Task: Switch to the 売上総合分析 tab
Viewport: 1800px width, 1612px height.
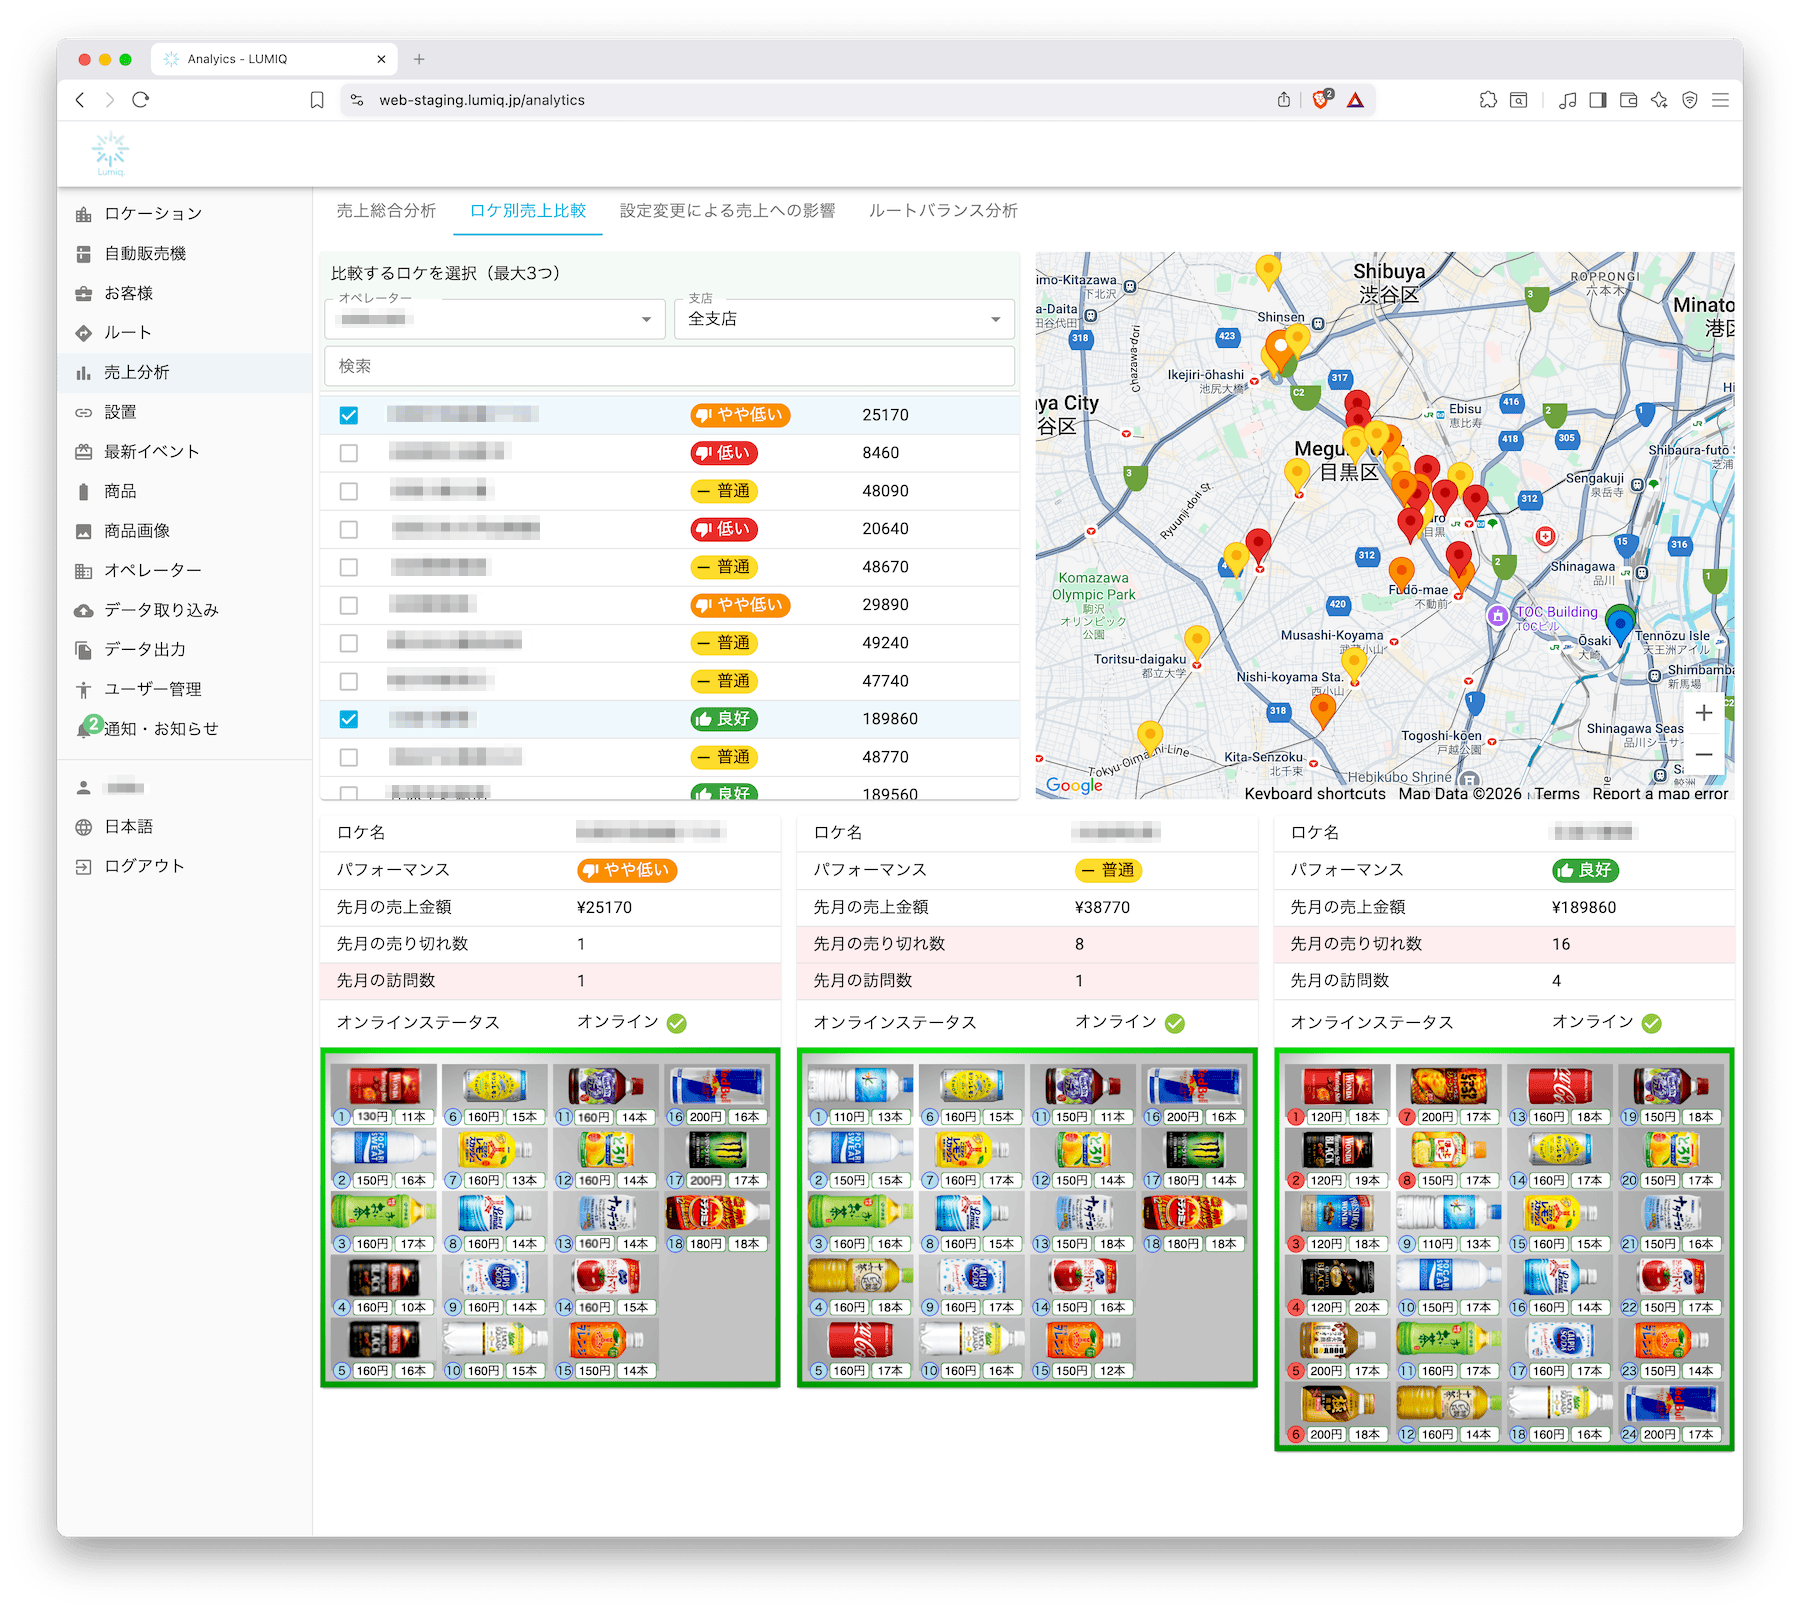Action: [x=386, y=211]
